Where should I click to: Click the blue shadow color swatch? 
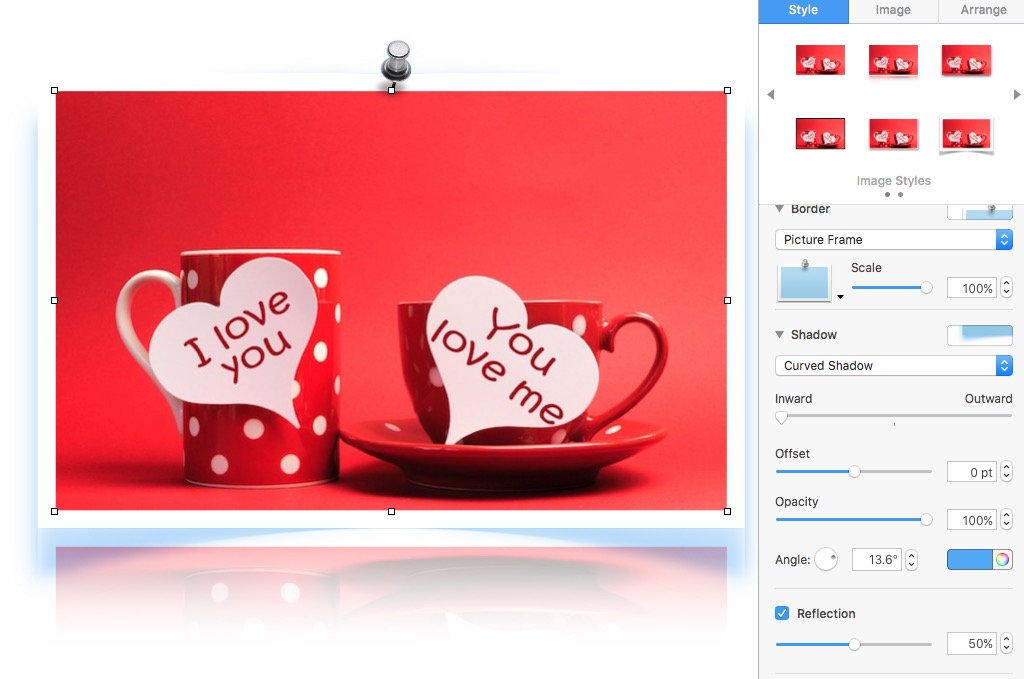(969, 560)
